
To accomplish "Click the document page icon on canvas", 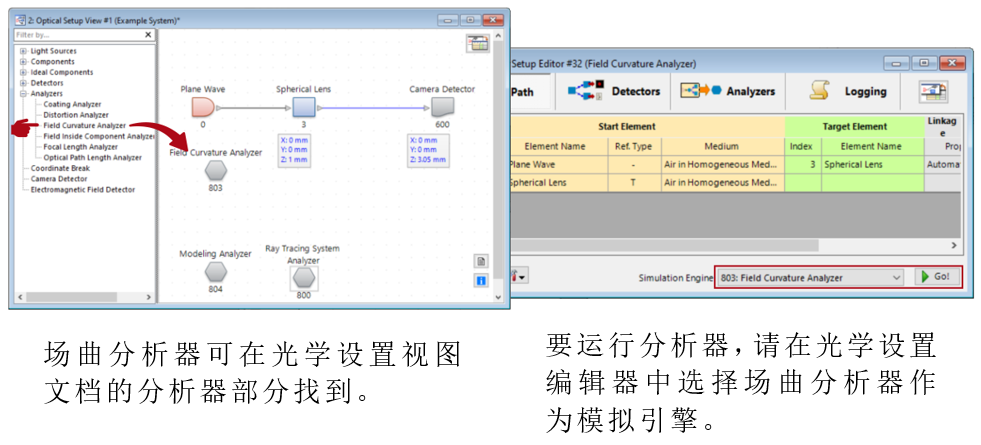I will point(480,262).
